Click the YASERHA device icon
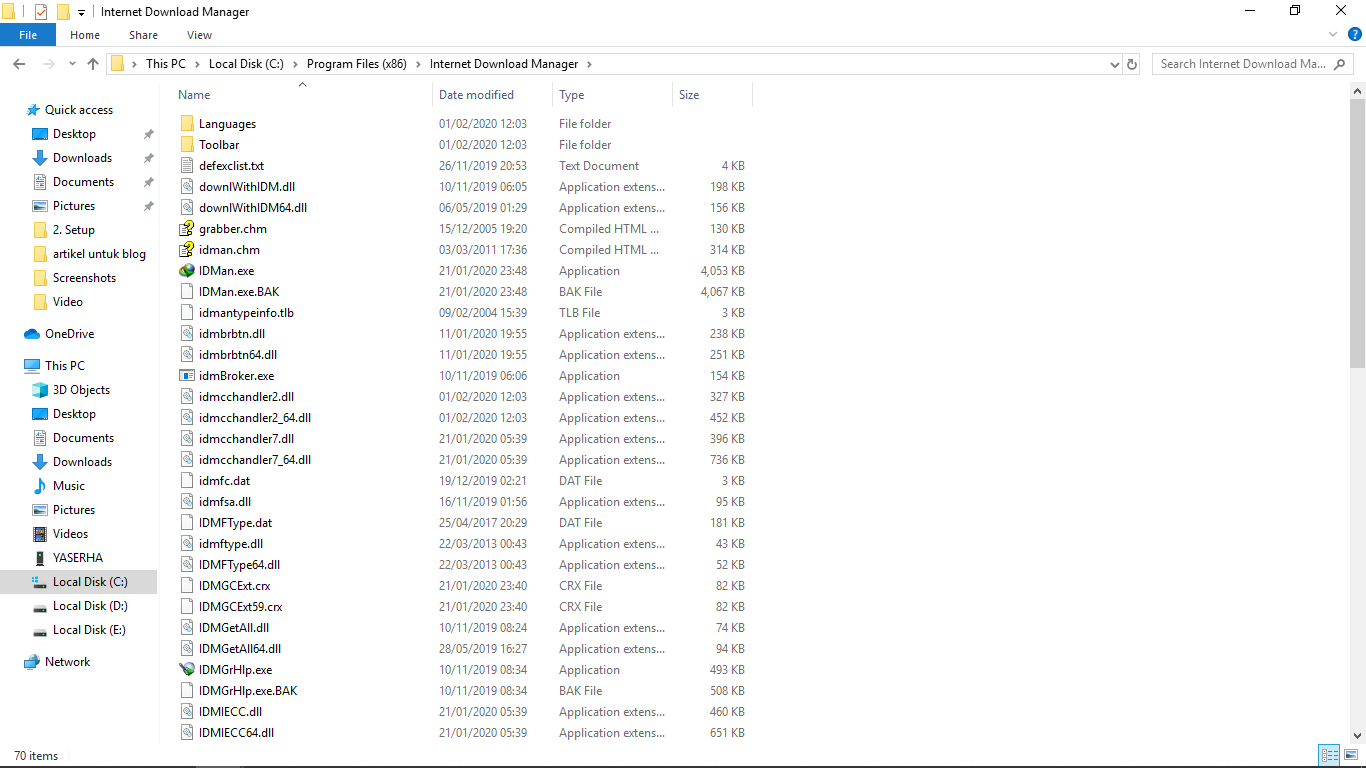This screenshot has height=768, width=1366. coord(40,558)
